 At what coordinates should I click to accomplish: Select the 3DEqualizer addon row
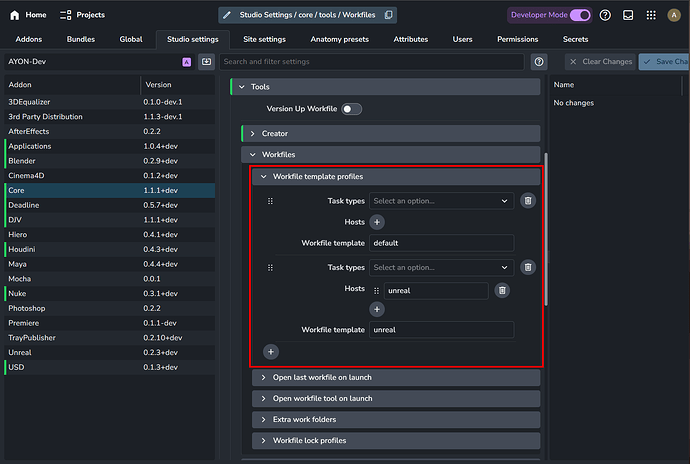point(110,102)
